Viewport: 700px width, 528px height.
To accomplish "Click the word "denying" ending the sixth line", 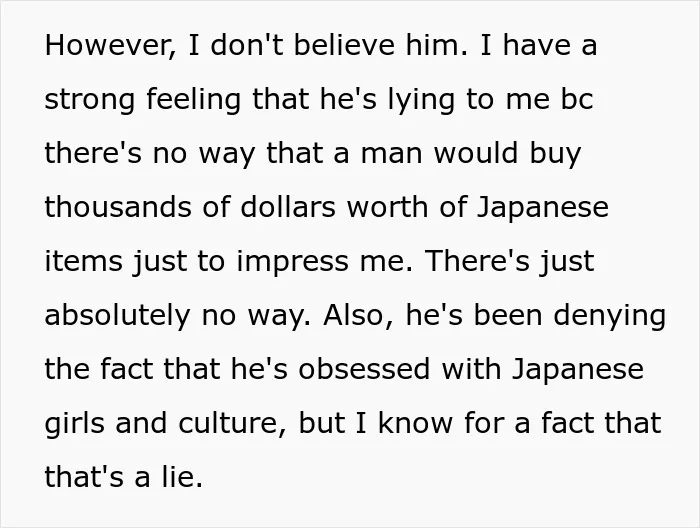I will (610, 316).
